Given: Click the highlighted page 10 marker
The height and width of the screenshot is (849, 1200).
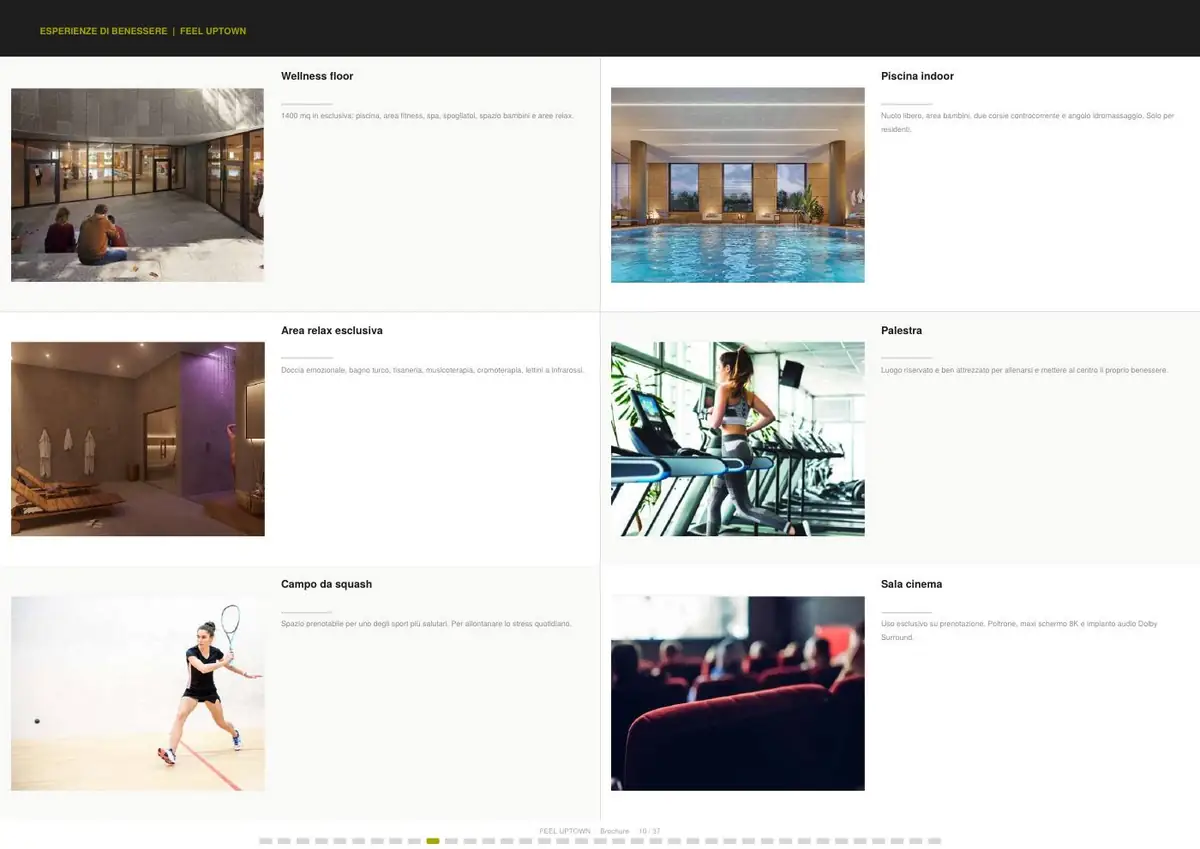Looking at the screenshot, I should [x=433, y=842].
